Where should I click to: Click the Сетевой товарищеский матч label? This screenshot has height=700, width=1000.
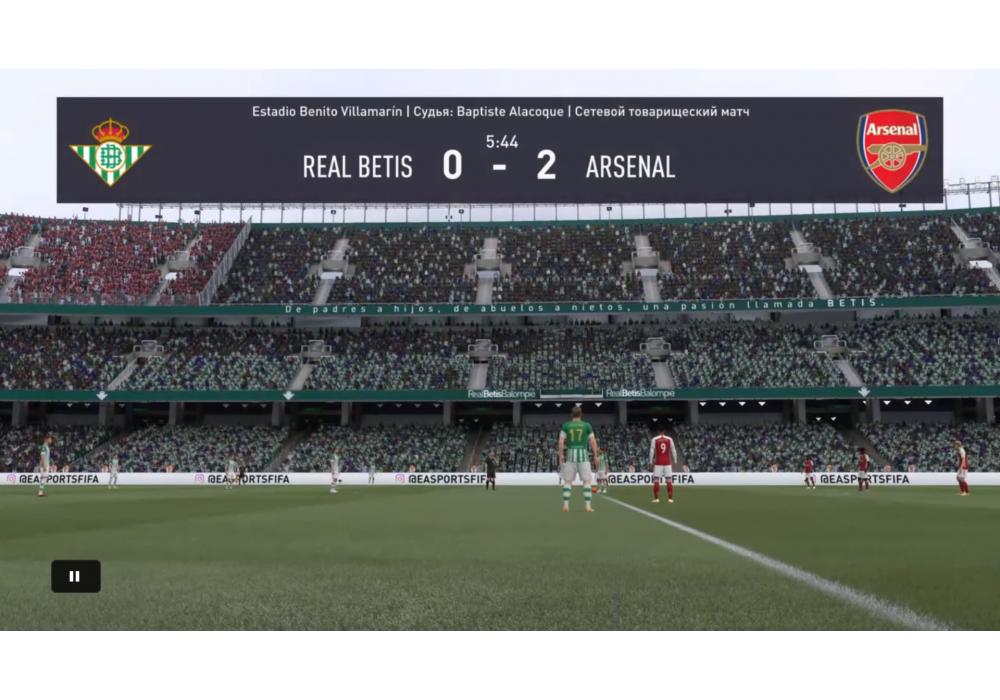[662, 112]
